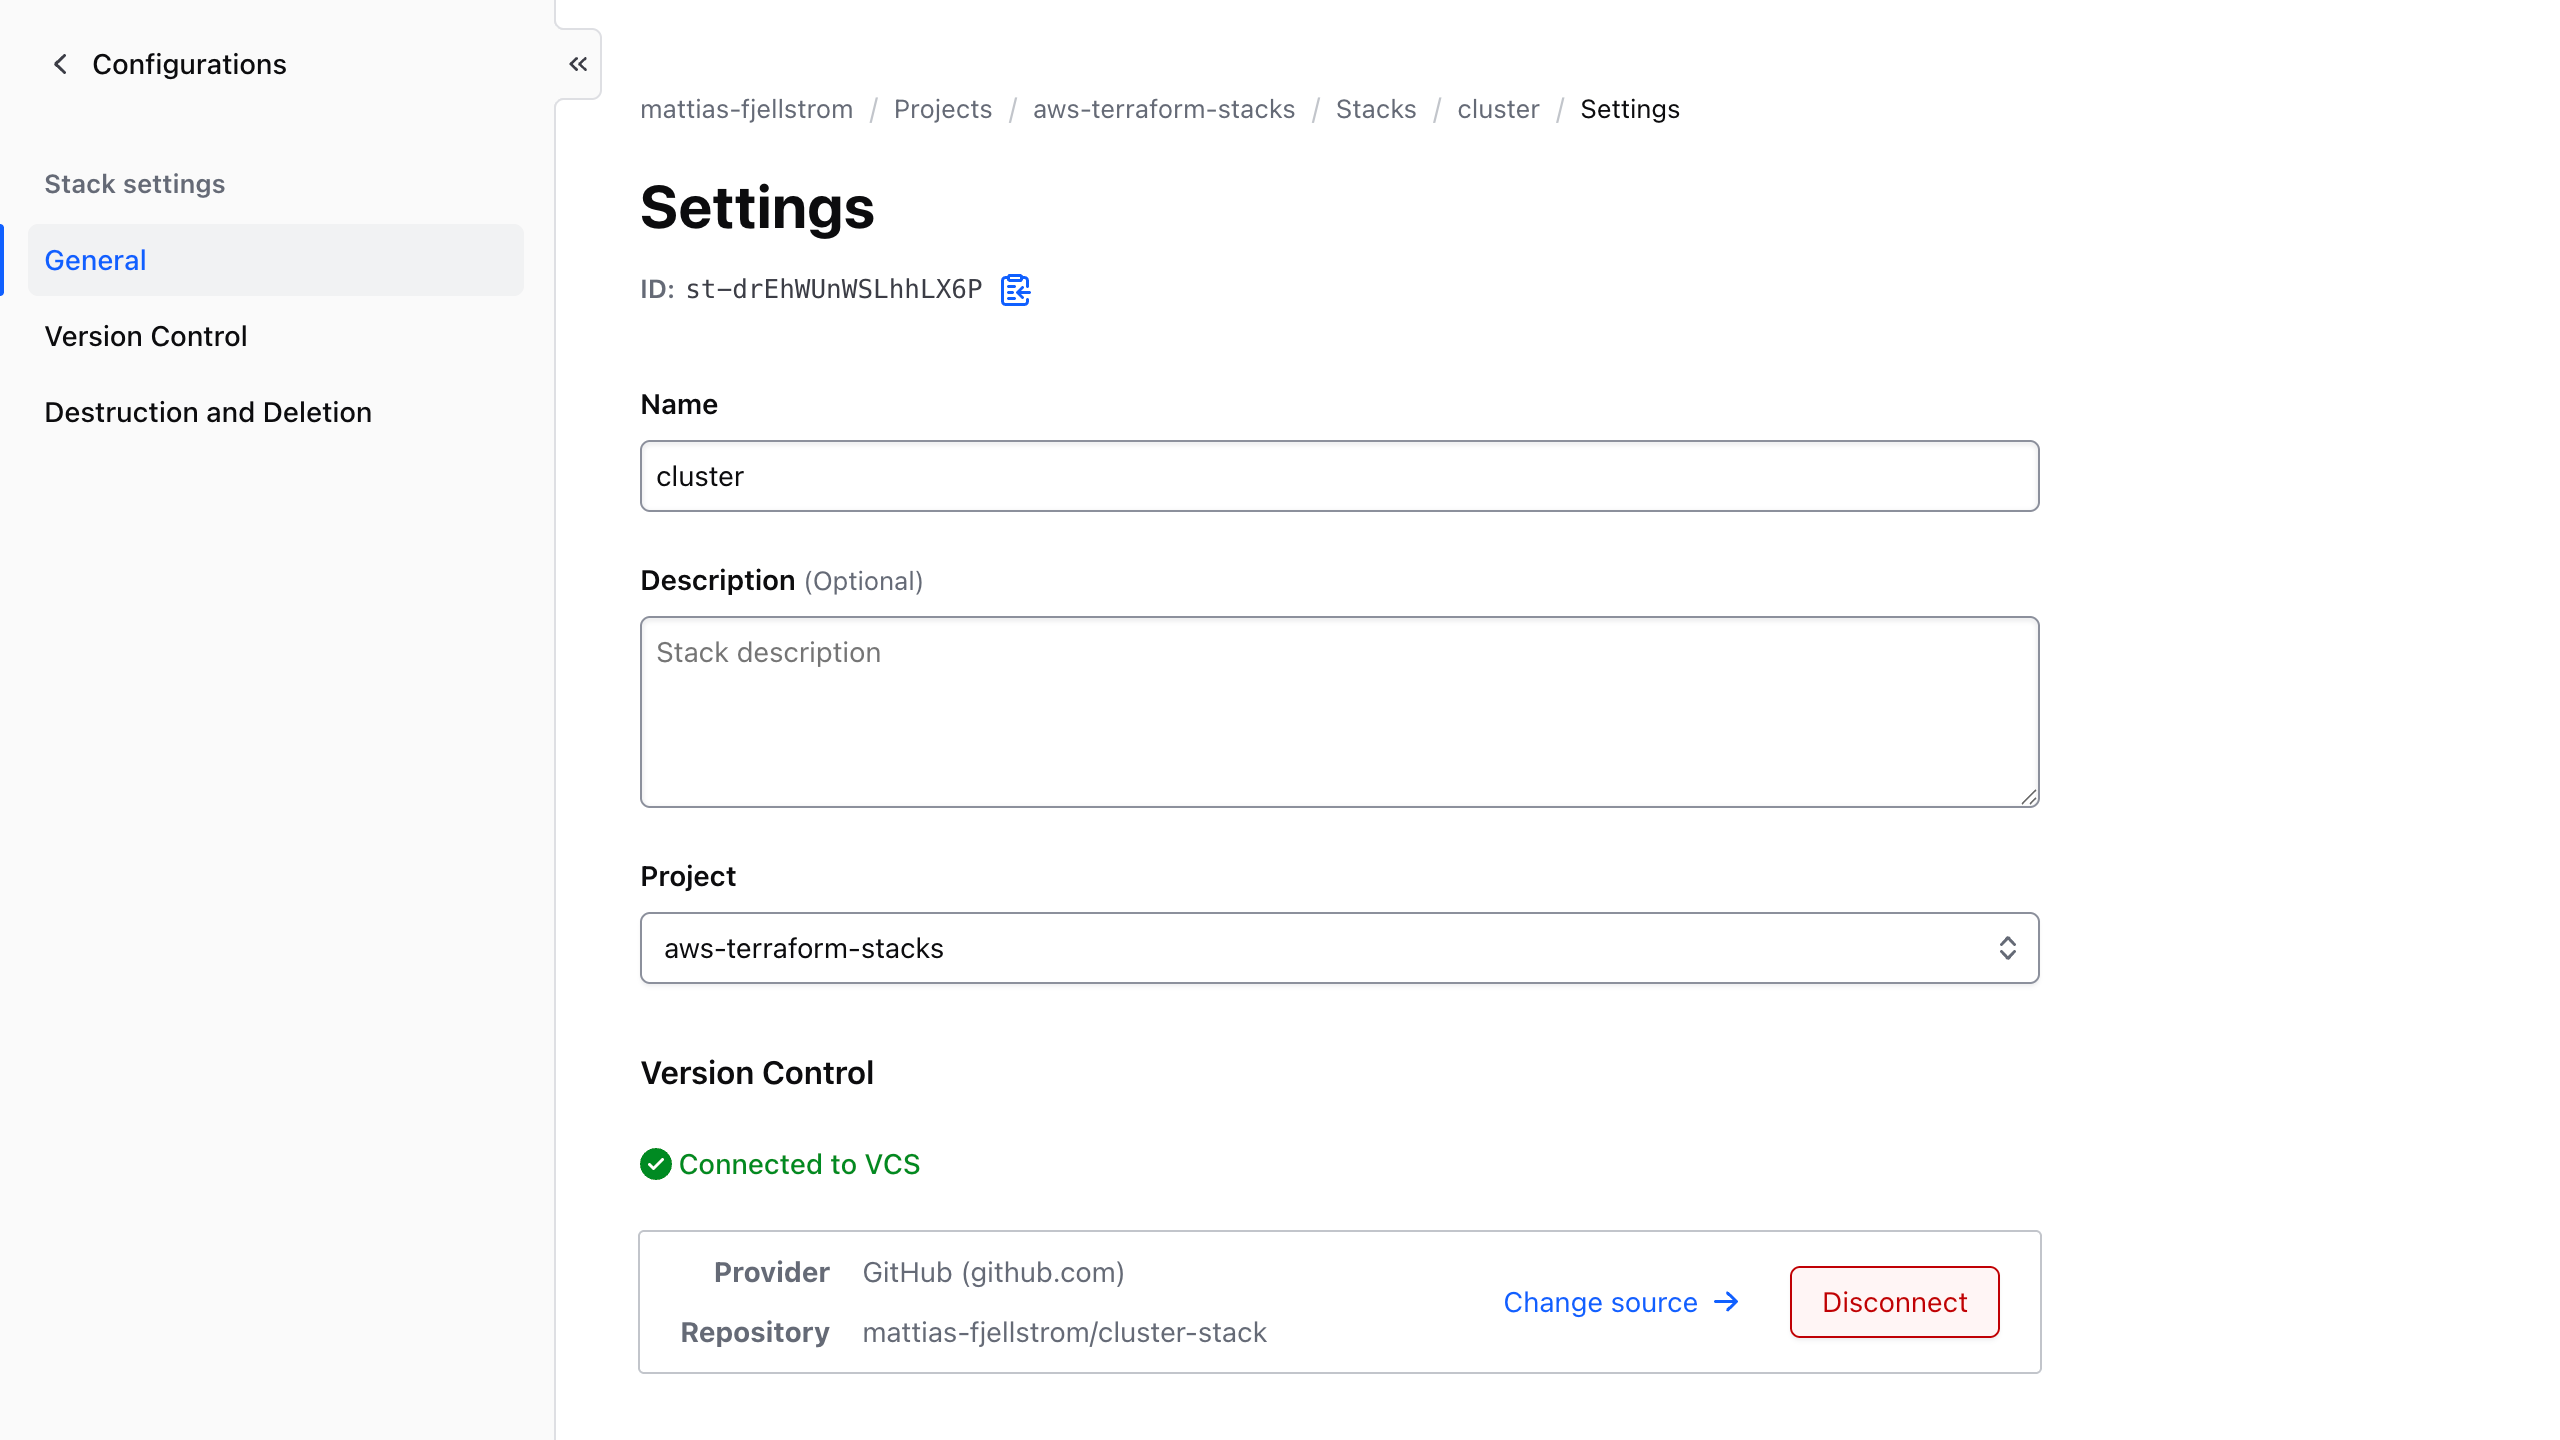Open the Project selector chevron icon
2560x1440 pixels.
pos(2008,948)
